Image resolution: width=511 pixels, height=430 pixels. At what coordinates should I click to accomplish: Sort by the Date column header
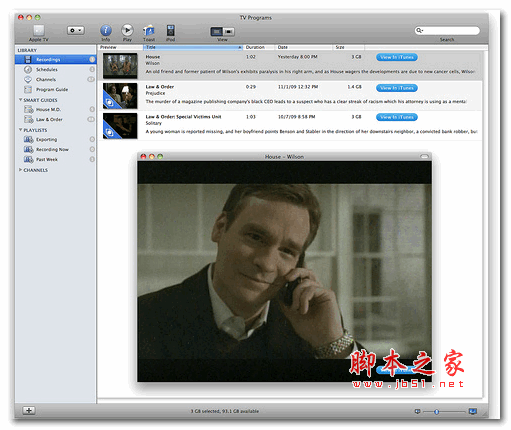coord(304,47)
